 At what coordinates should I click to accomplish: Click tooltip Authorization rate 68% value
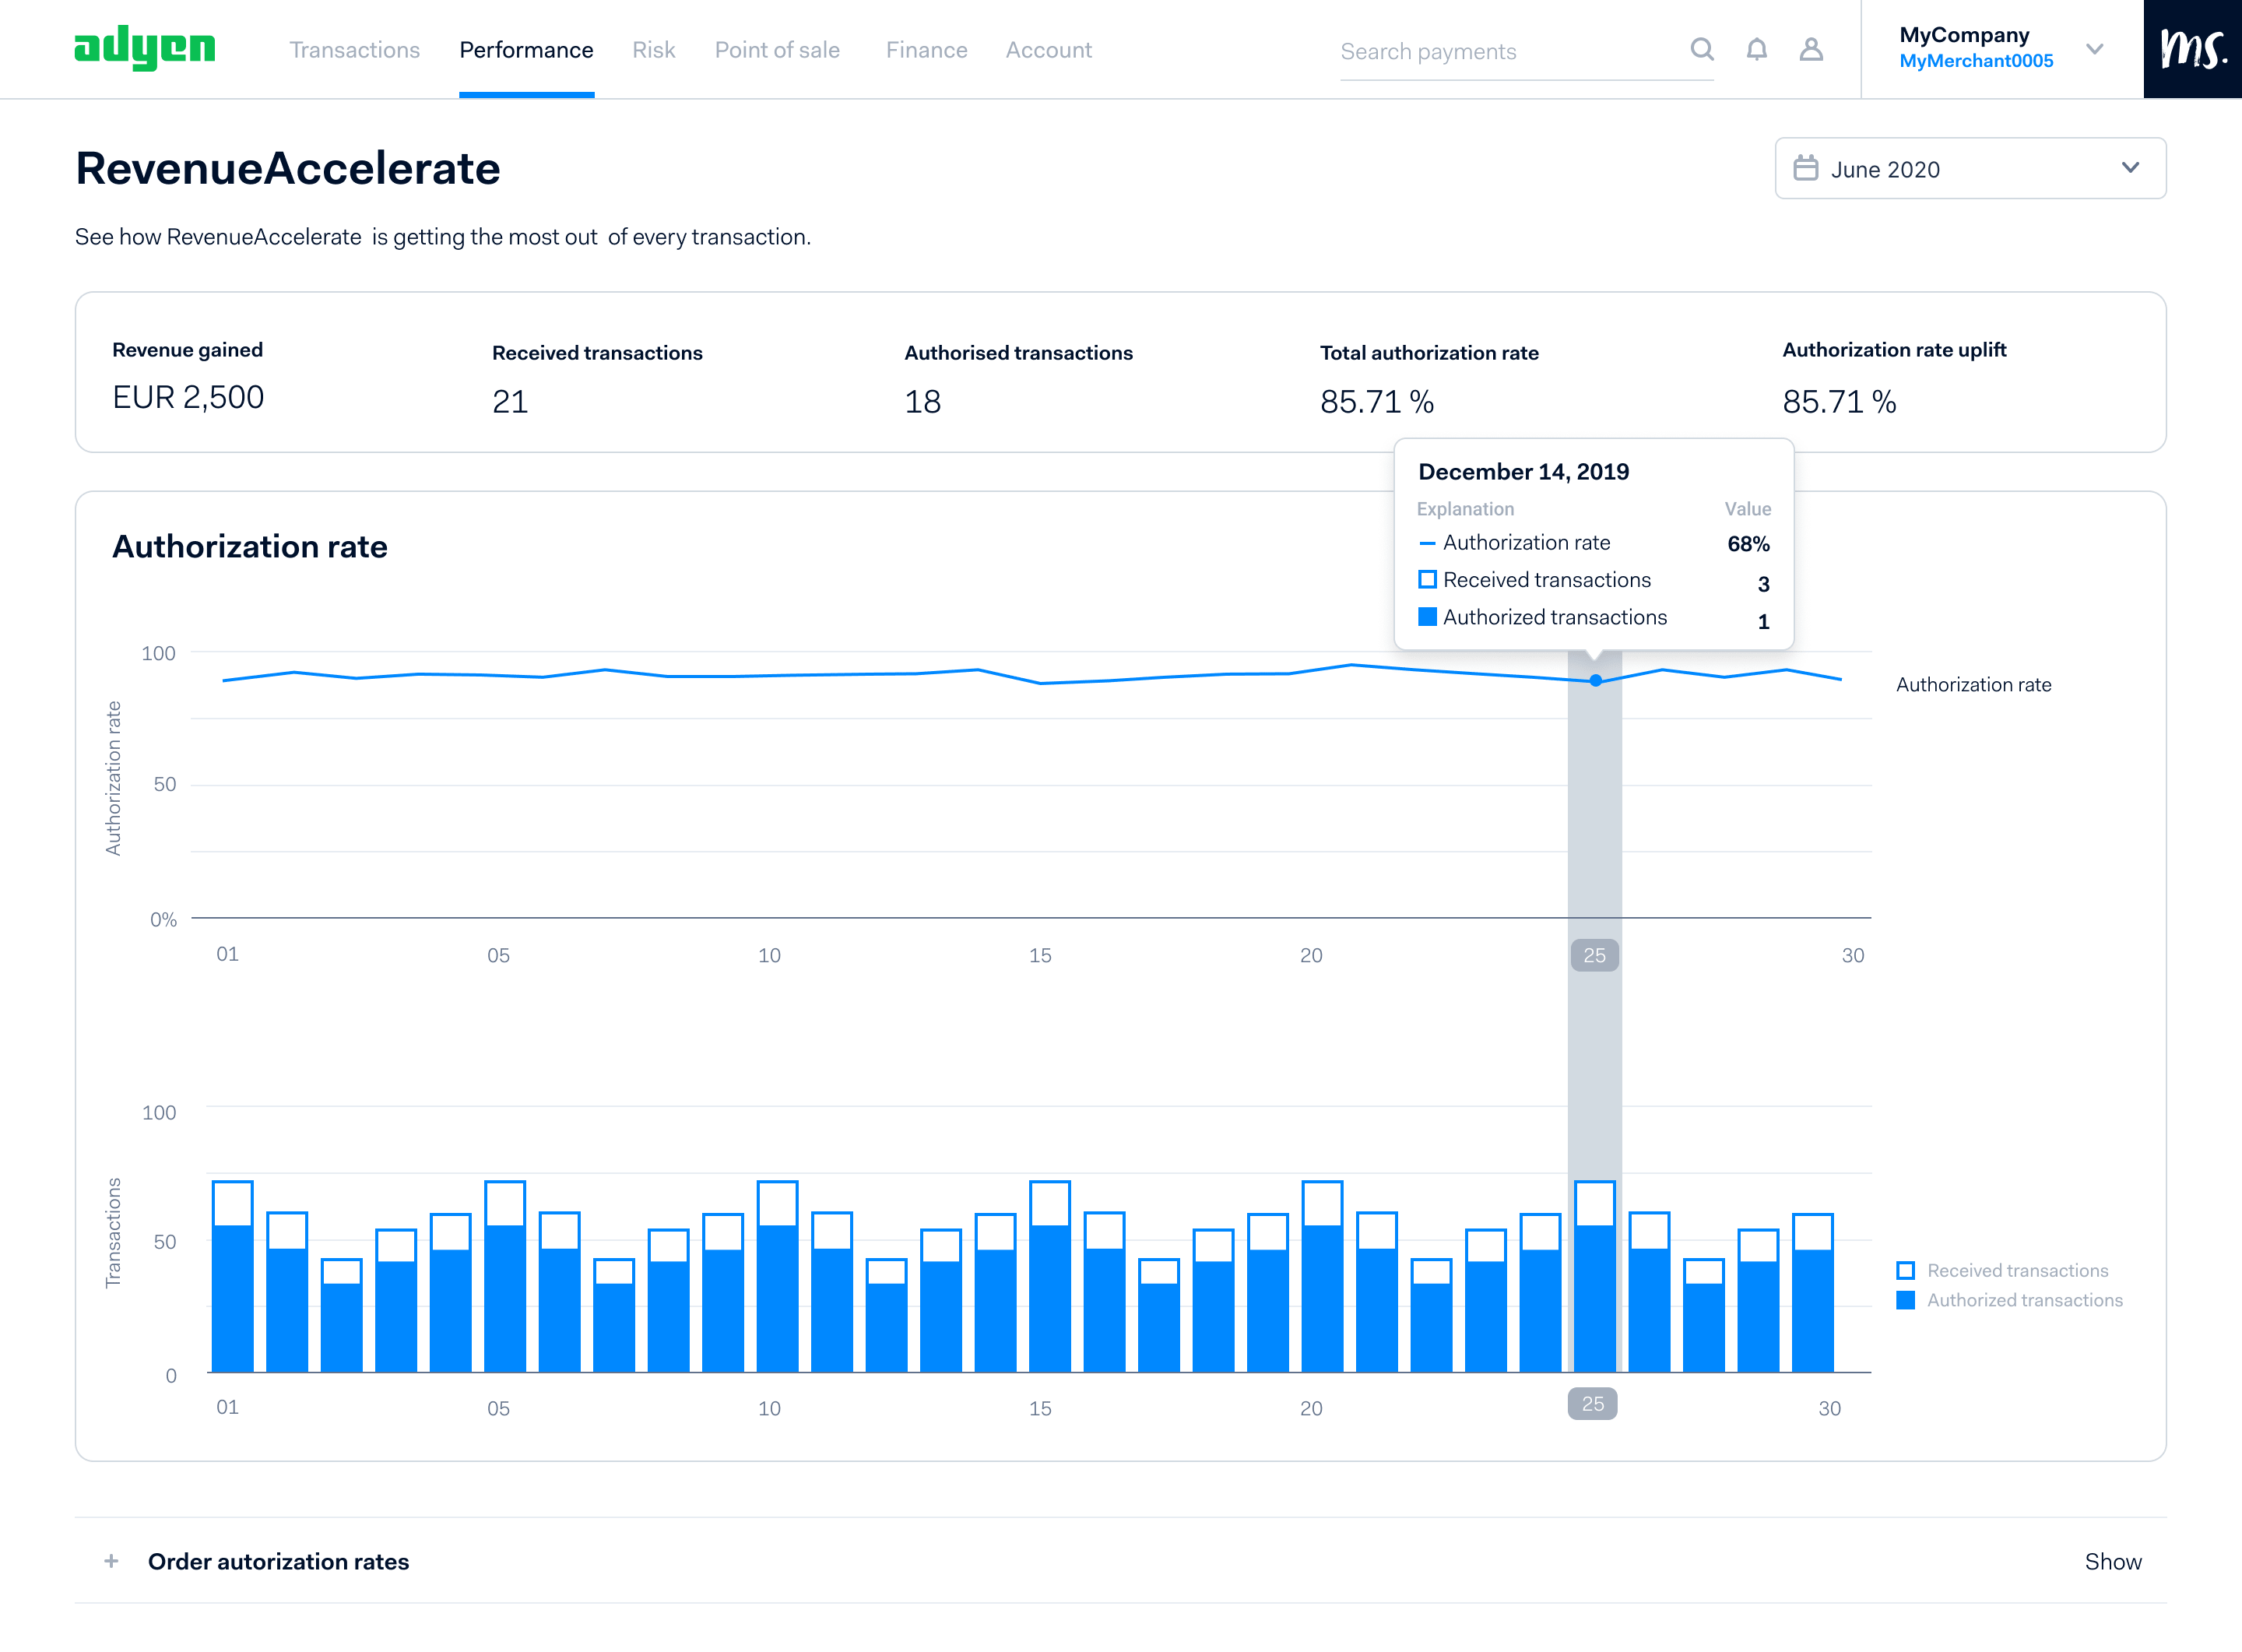tap(1748, 544)
